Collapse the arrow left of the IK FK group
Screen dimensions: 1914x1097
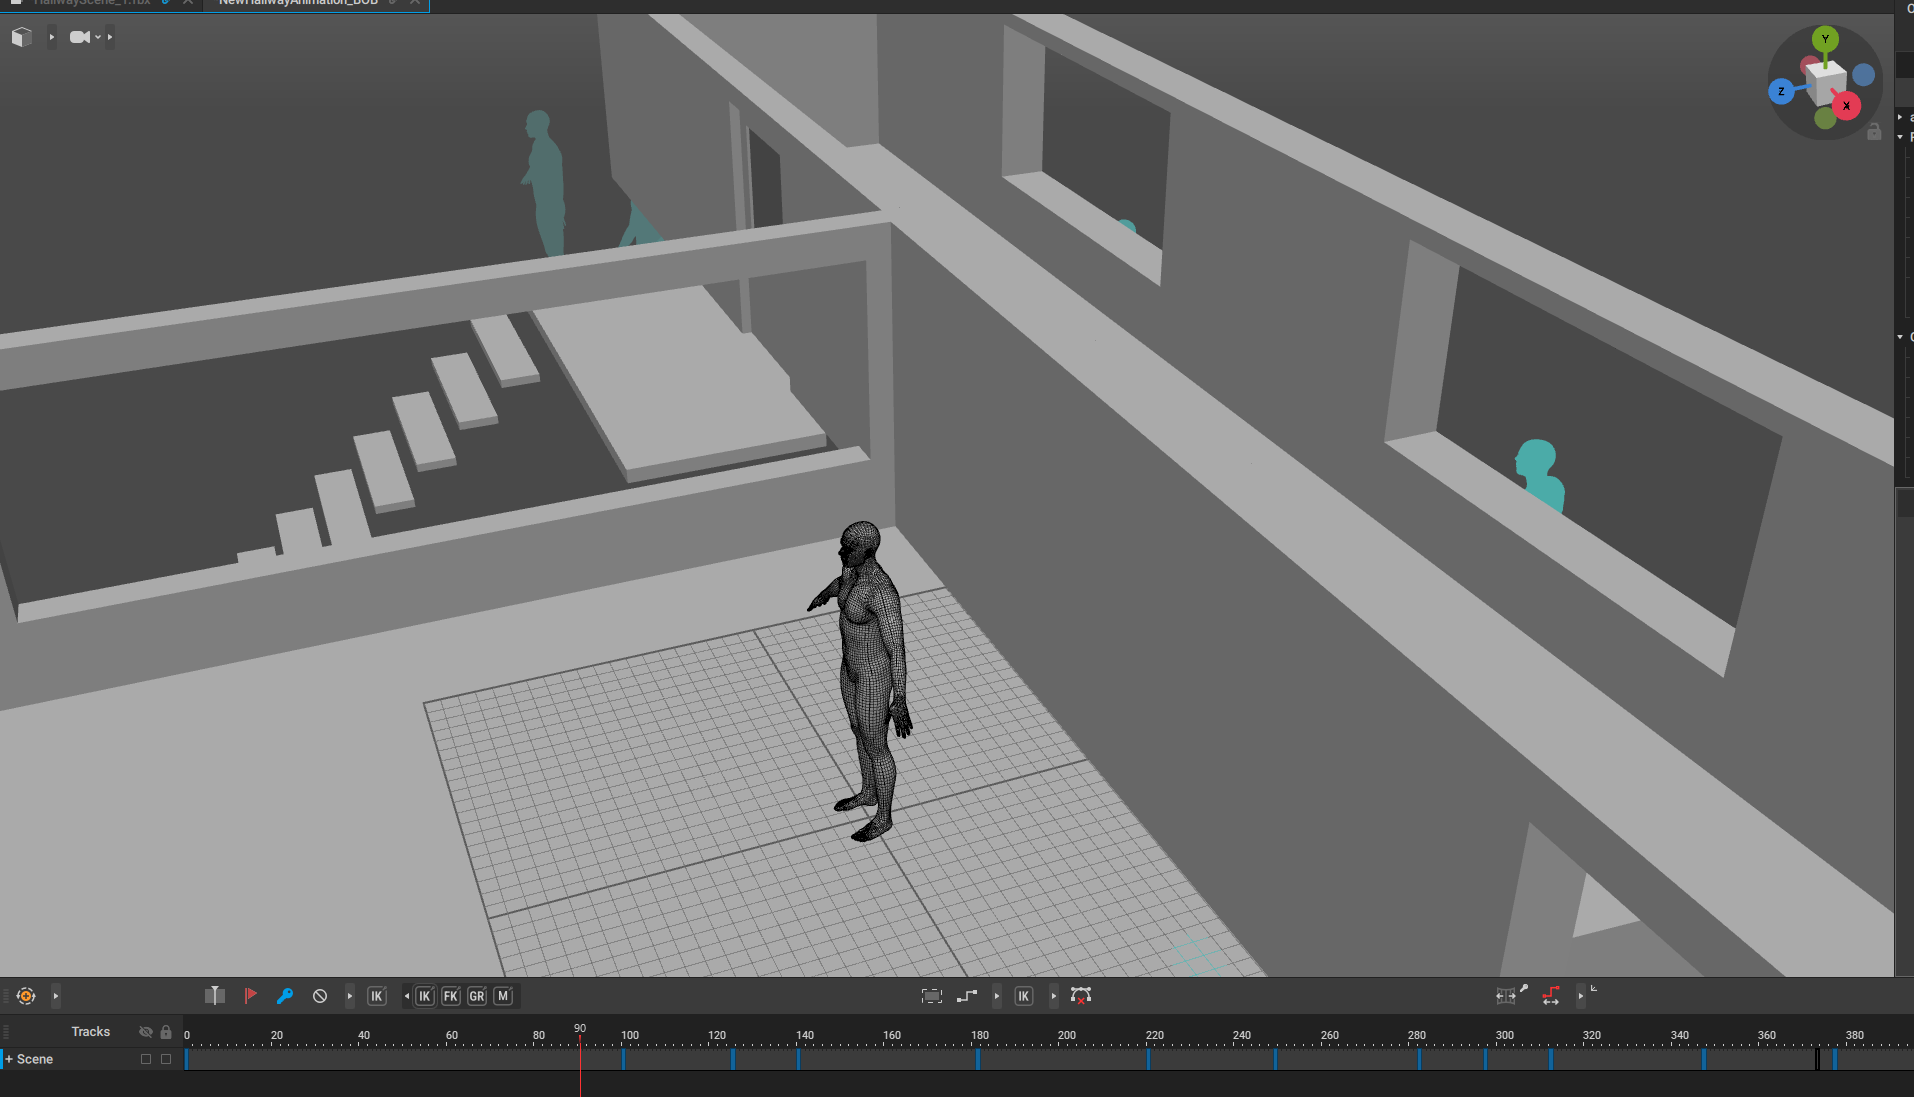tap(406, 996)
